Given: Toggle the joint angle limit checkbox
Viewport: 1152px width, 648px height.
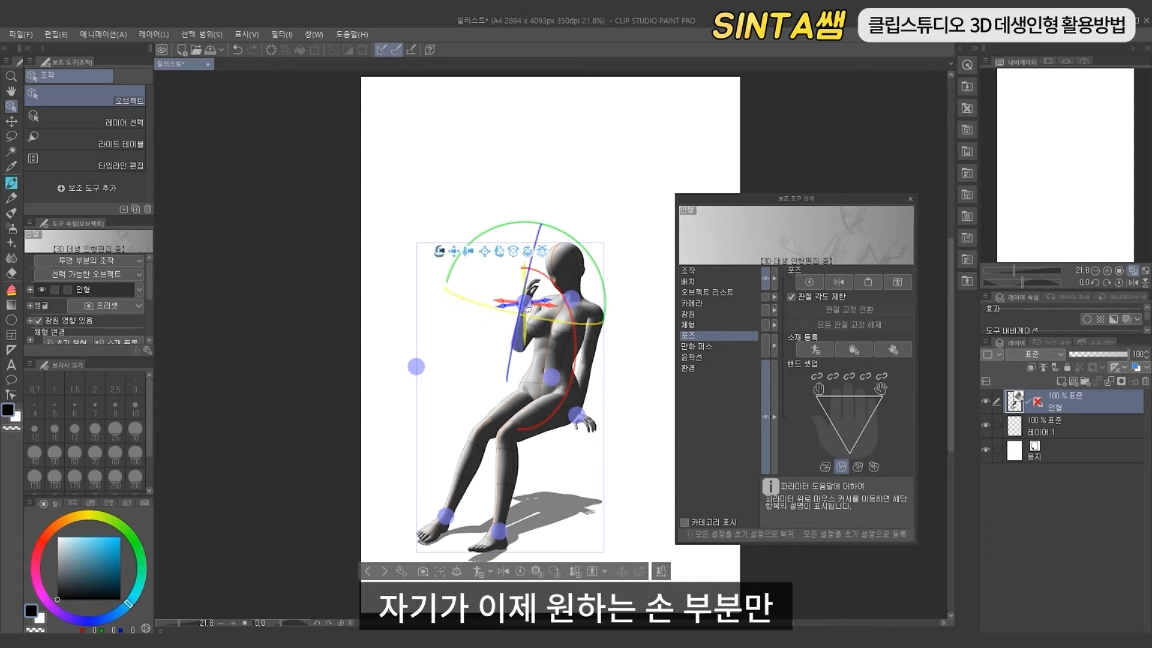Looking at the screenshot, I should tap(791, 297).
